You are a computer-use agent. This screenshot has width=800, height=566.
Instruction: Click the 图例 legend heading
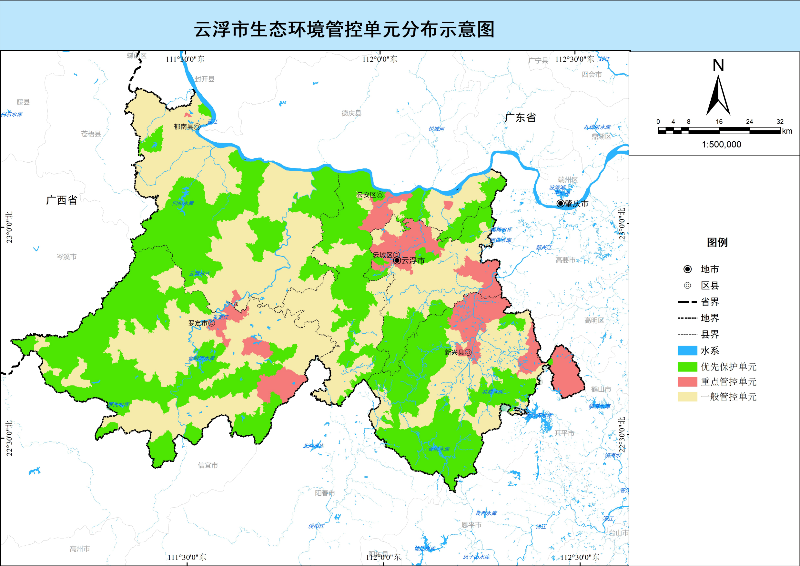click(x=717, y=243)
